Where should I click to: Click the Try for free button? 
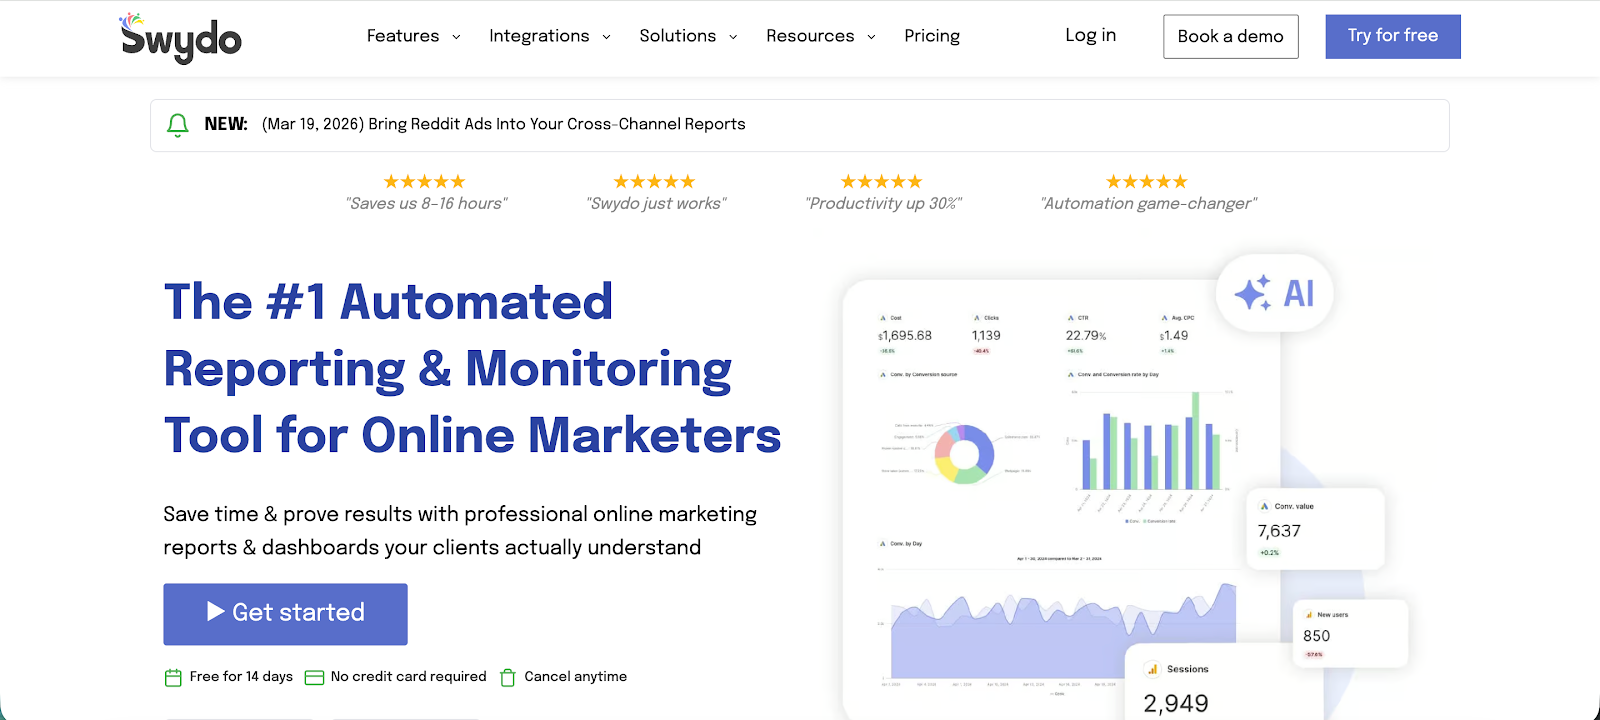(1393, 36)
